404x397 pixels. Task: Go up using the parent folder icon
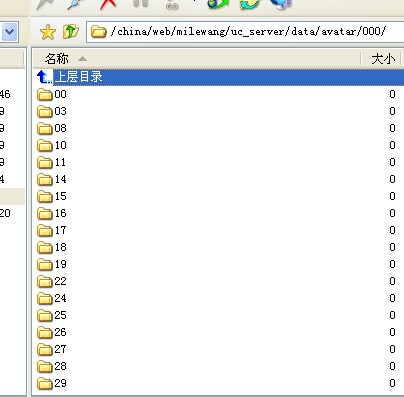click(x=70, y=32)
